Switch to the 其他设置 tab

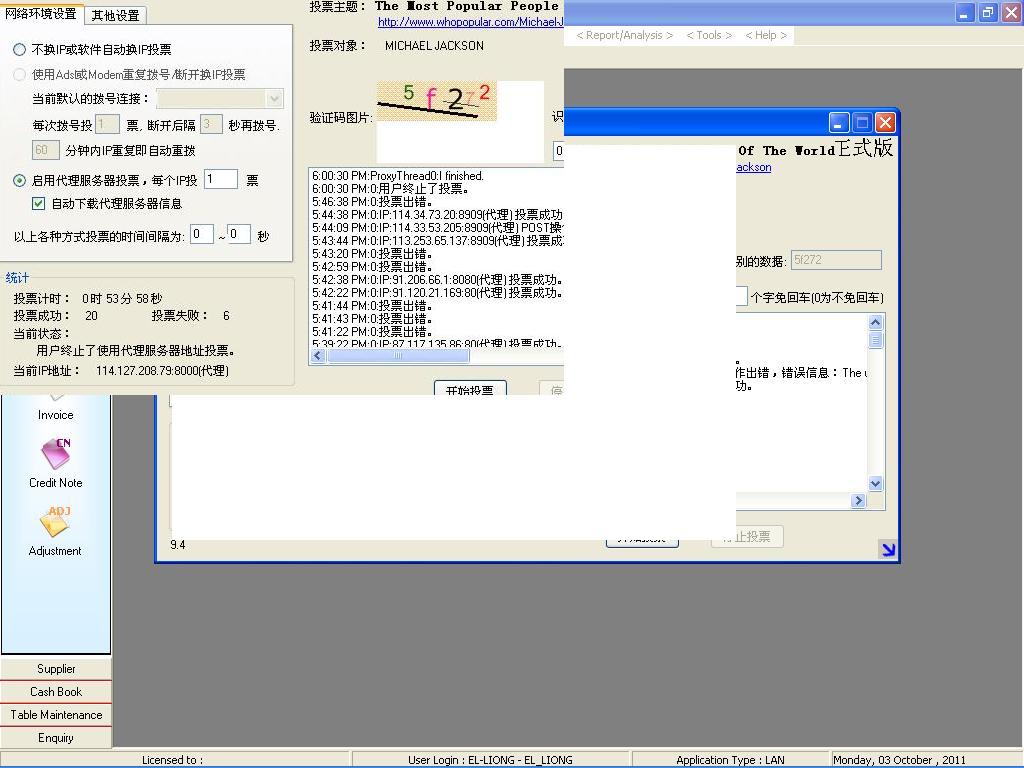115,15
